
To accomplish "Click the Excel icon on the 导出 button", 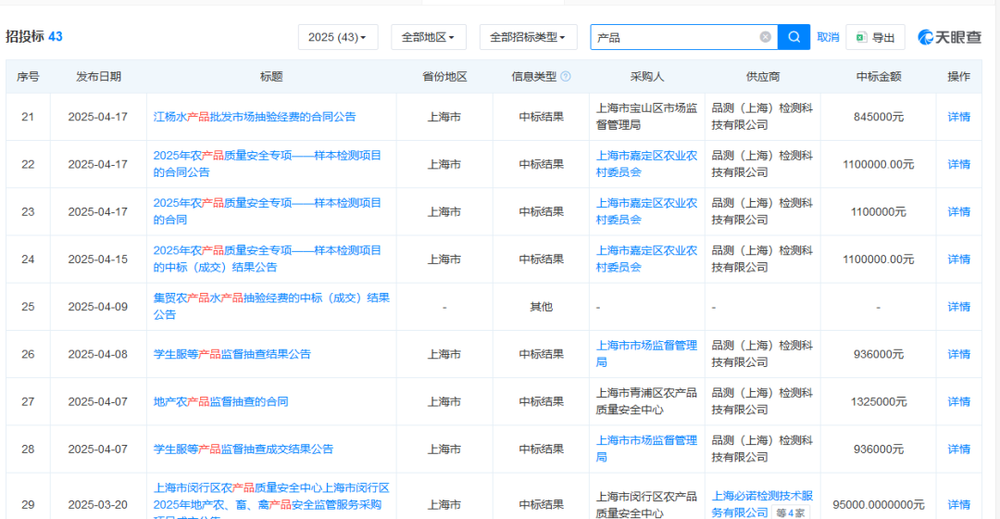I will 861,37.
